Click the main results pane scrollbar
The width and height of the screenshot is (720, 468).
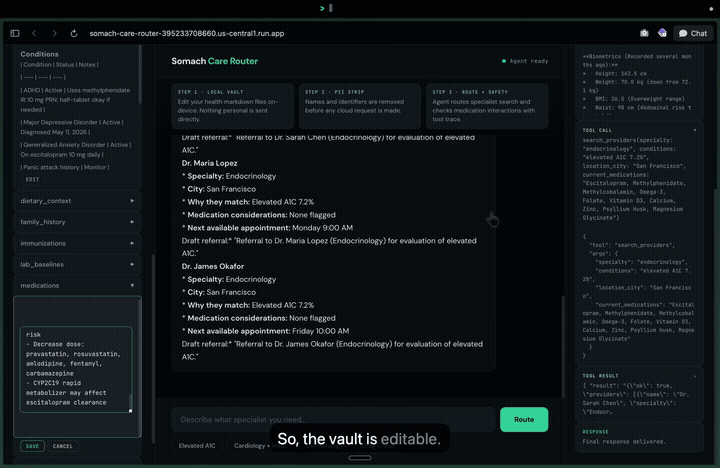pyautogui.click(x=563, y=347)
